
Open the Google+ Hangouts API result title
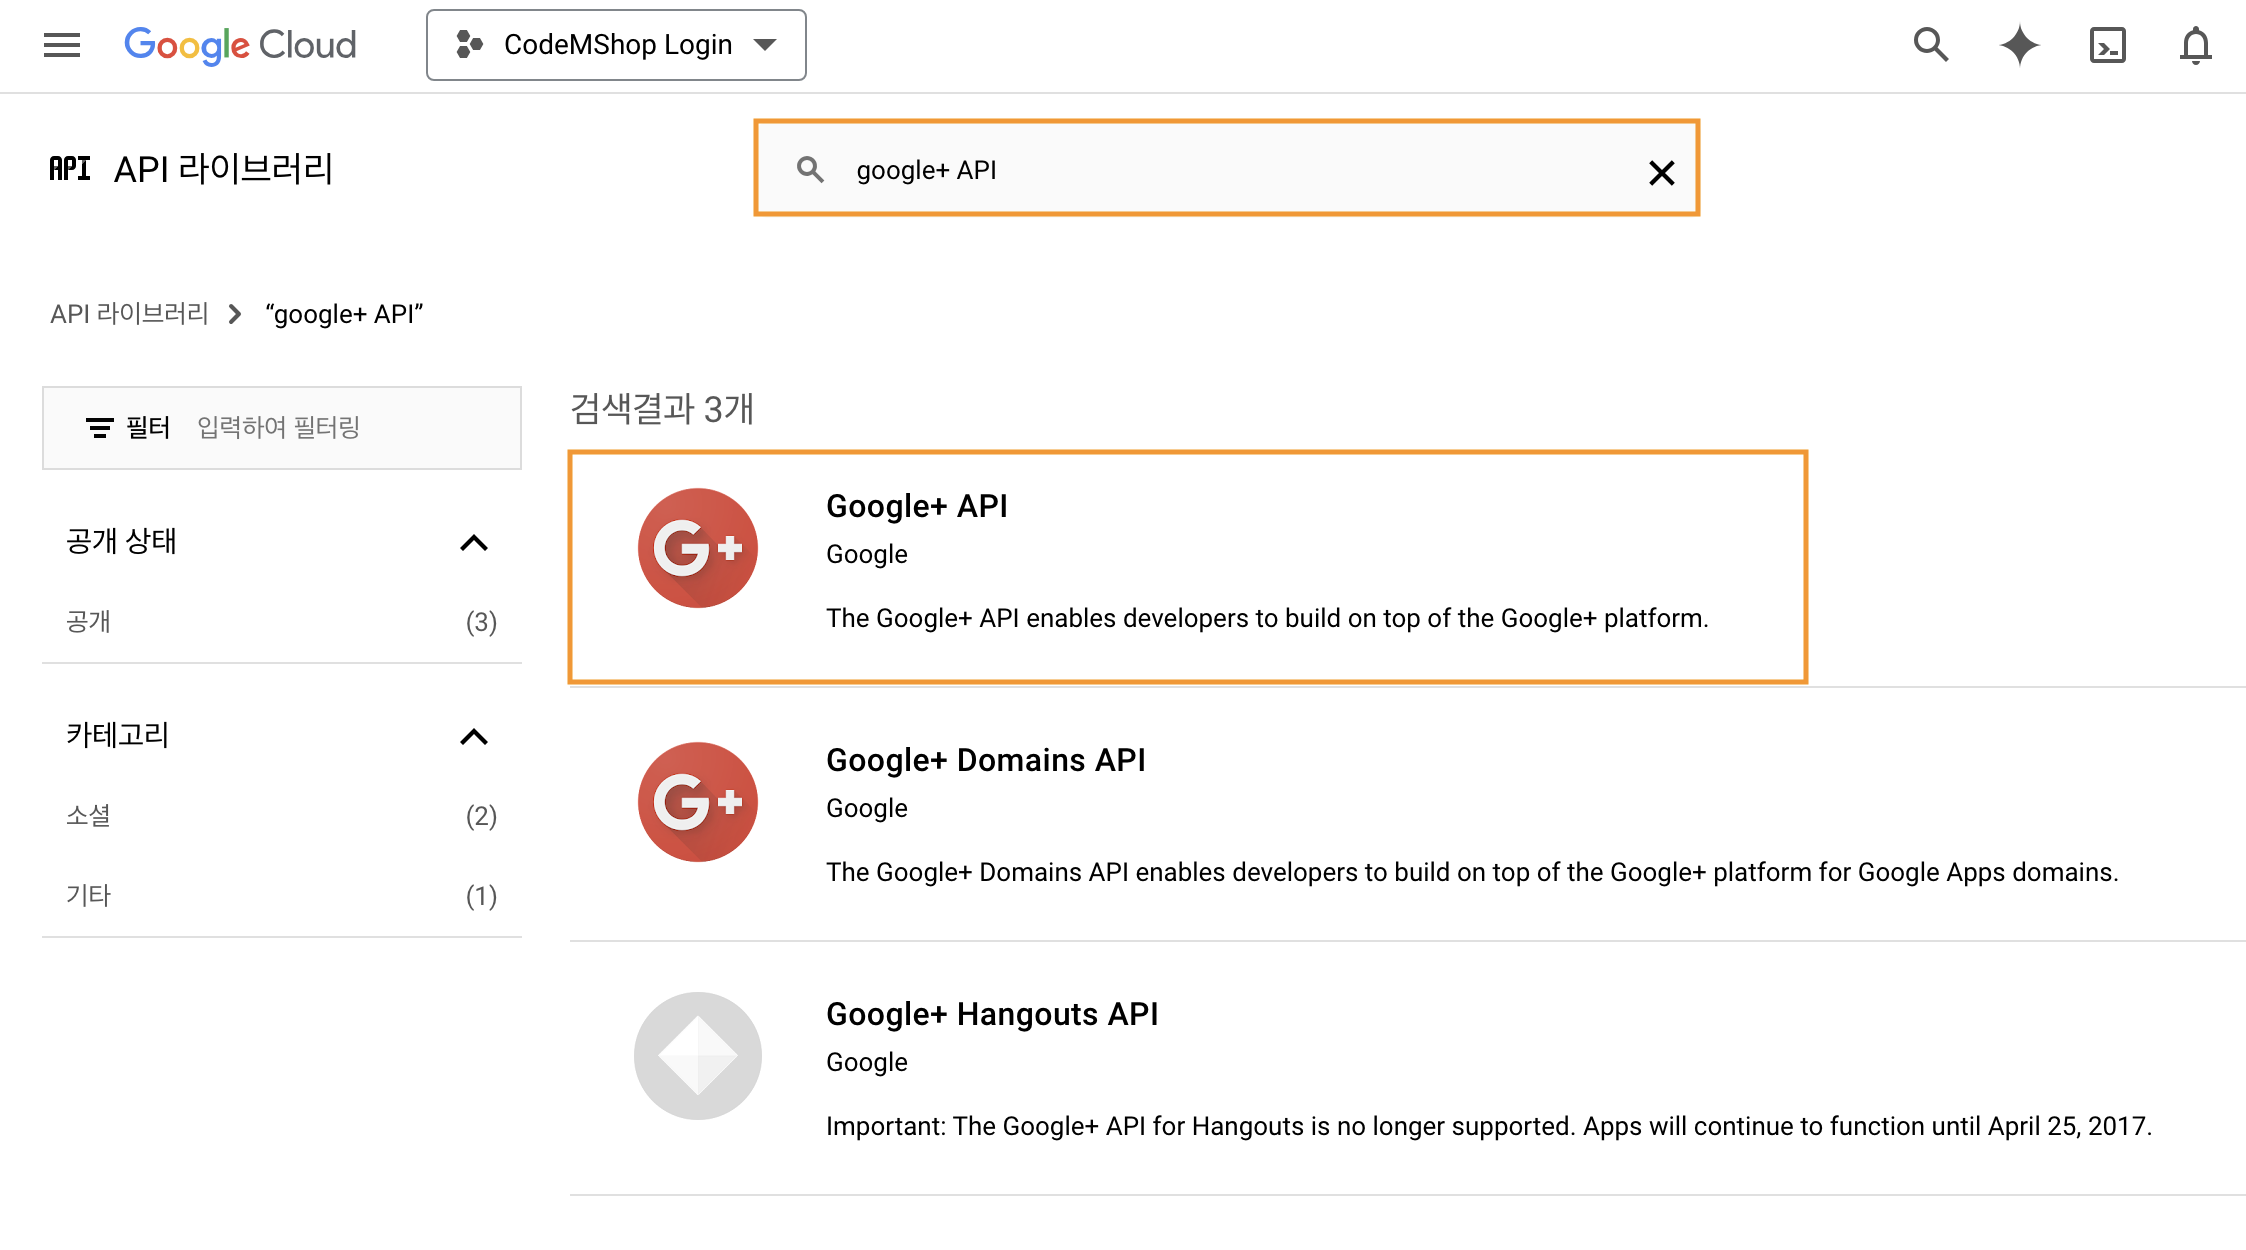[992, 1014]
